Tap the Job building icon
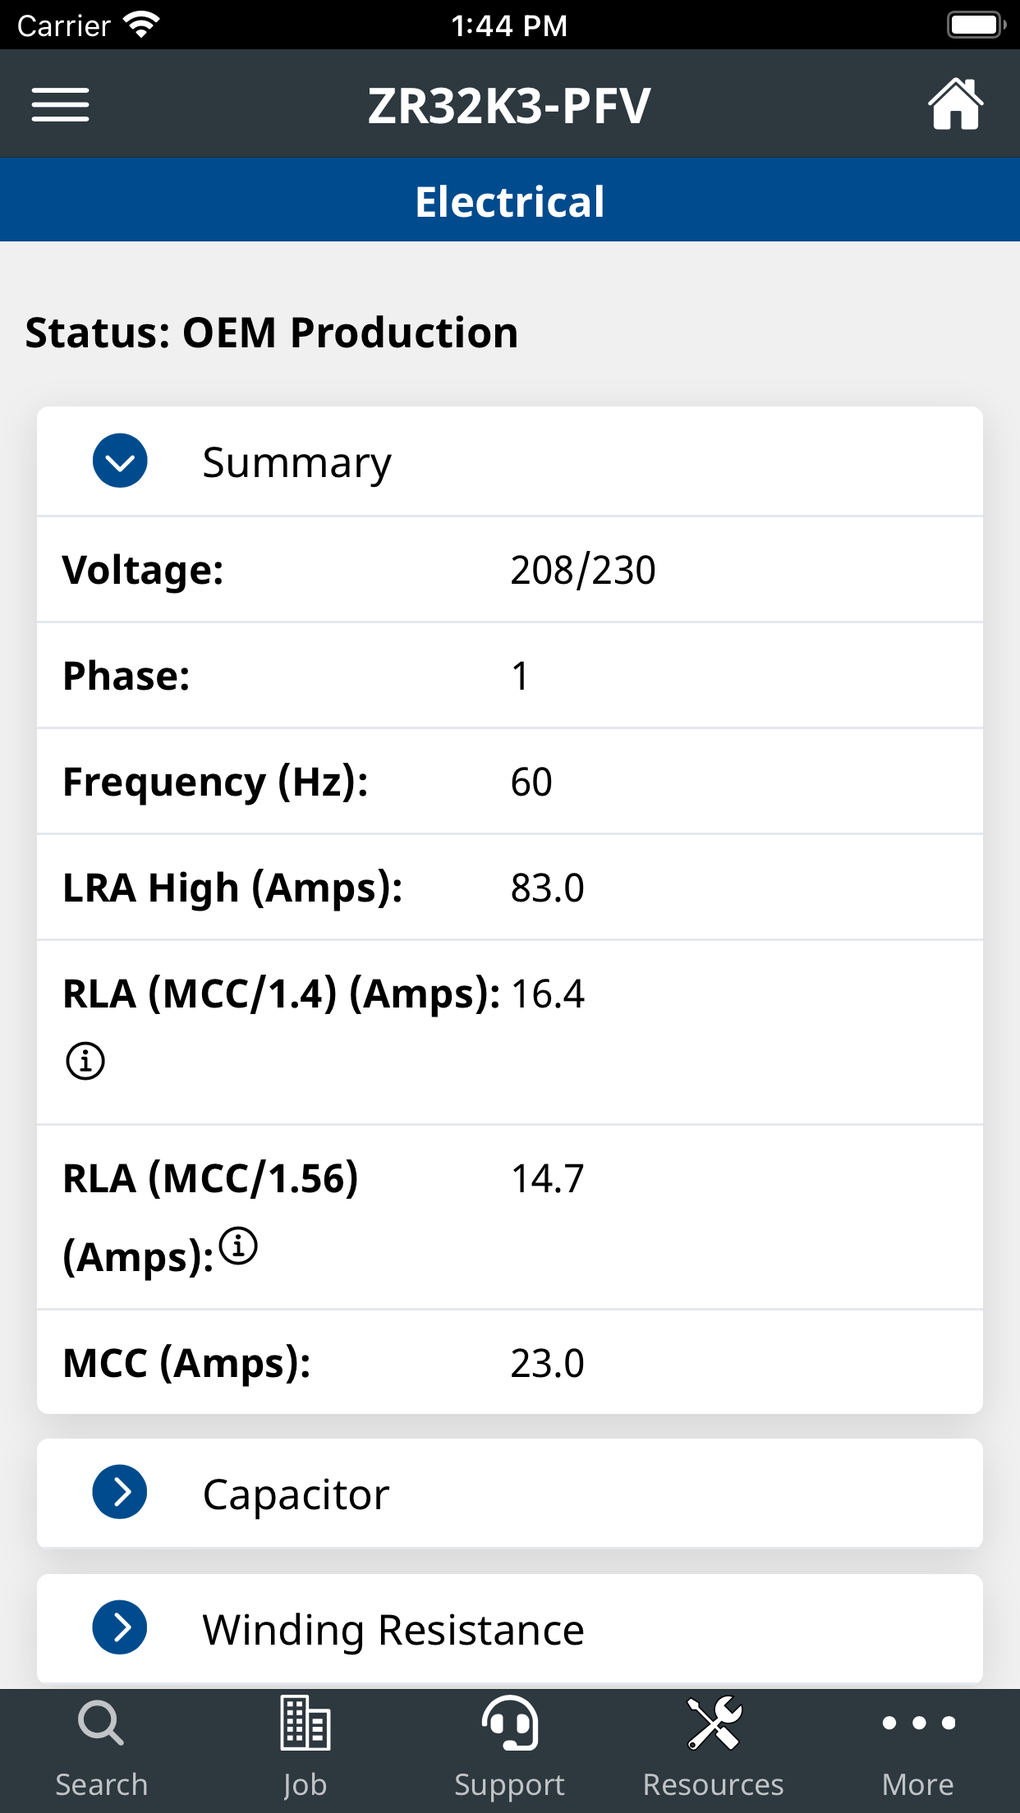Image resolution: width=1020 pixels, height=1813 pixels. (x=305, y=1724)
